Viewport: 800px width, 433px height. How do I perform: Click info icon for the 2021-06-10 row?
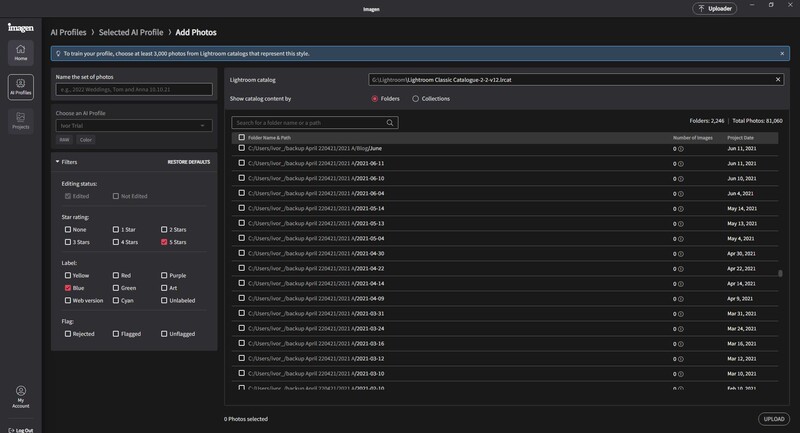[681, 179]
